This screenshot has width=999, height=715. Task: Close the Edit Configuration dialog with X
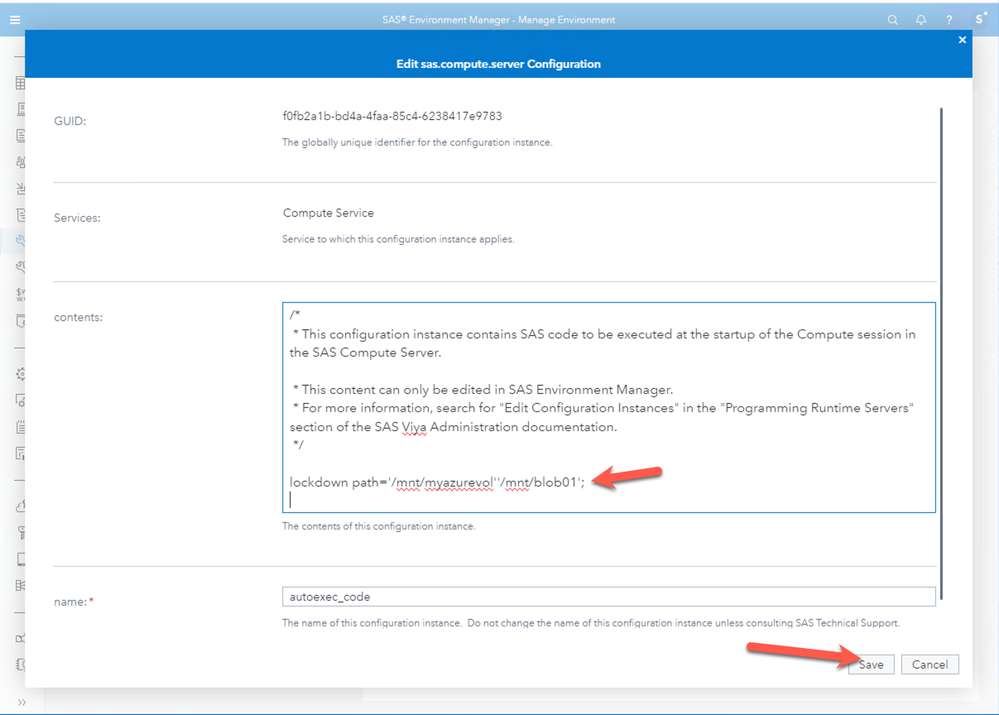[x=962, y=40]
